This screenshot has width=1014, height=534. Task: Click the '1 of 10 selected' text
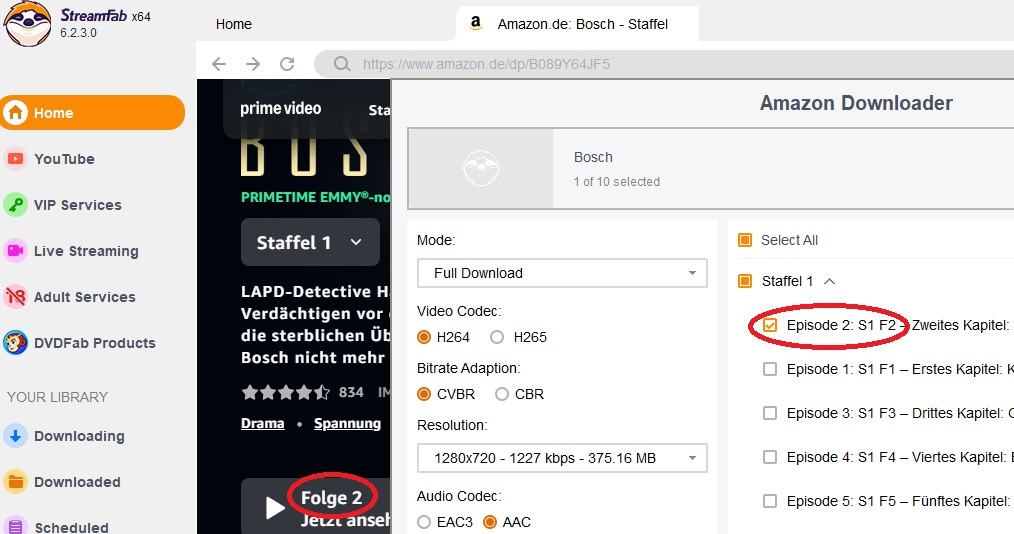616,182
